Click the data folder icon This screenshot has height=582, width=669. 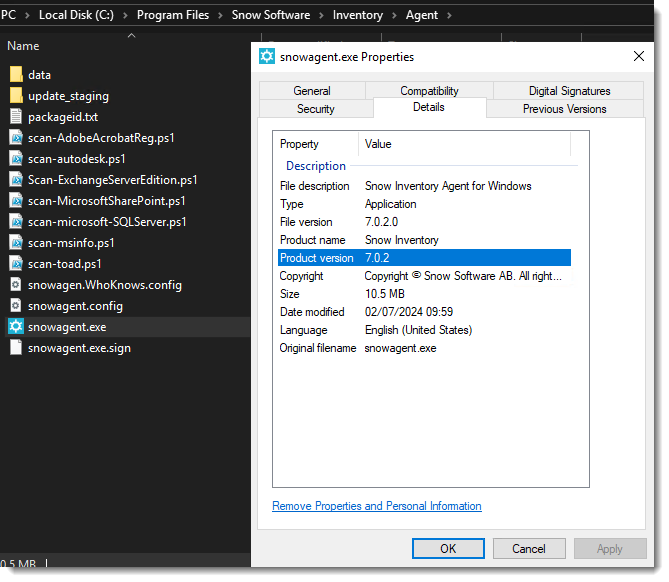(16, 75)
